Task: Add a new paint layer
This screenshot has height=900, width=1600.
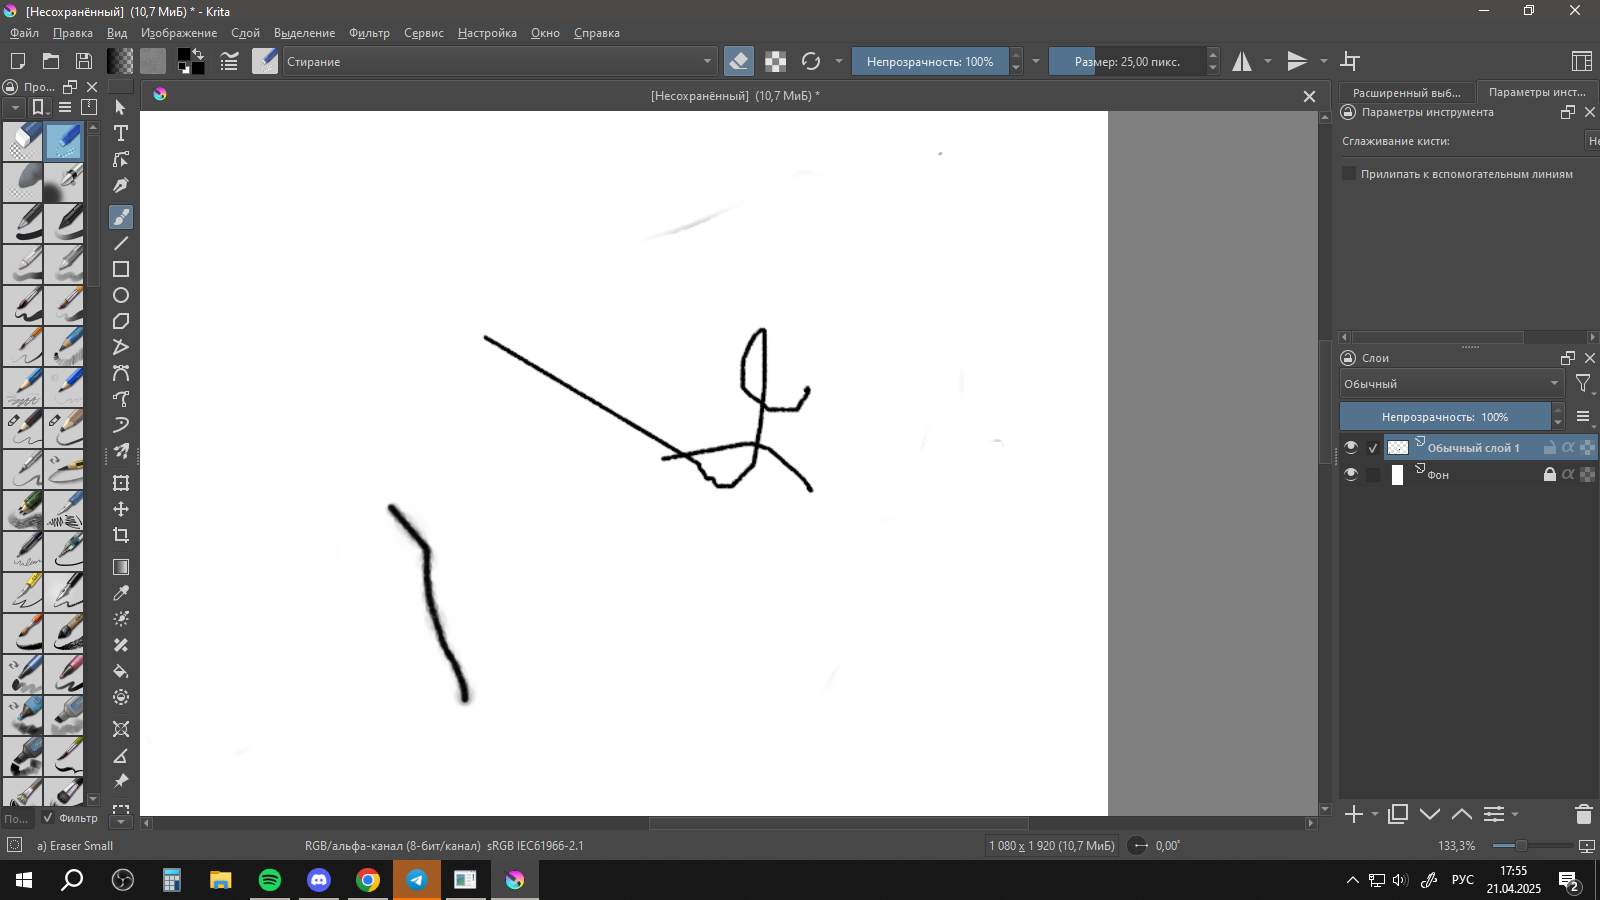Action: click(x=1354, y=814)
